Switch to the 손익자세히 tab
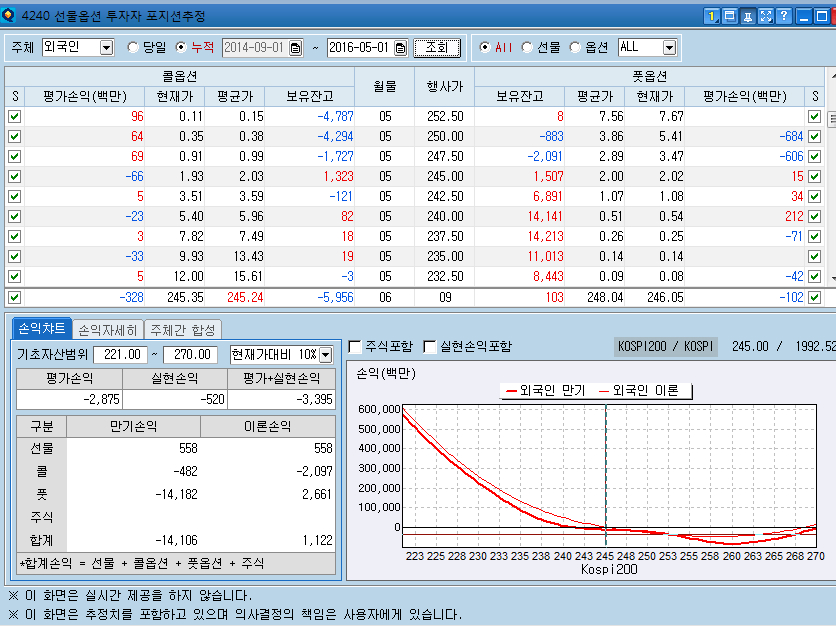The width and height of the screenshot is (836, 627). 107,329
